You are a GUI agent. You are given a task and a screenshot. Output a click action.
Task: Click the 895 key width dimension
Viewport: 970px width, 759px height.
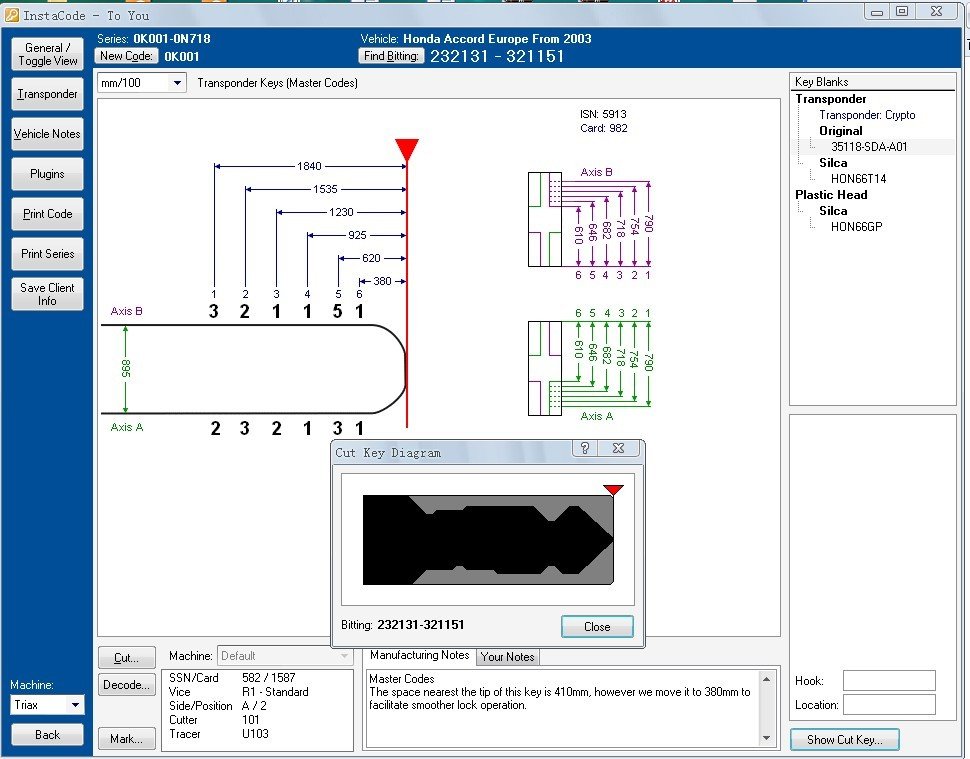(x=126, y=368)
